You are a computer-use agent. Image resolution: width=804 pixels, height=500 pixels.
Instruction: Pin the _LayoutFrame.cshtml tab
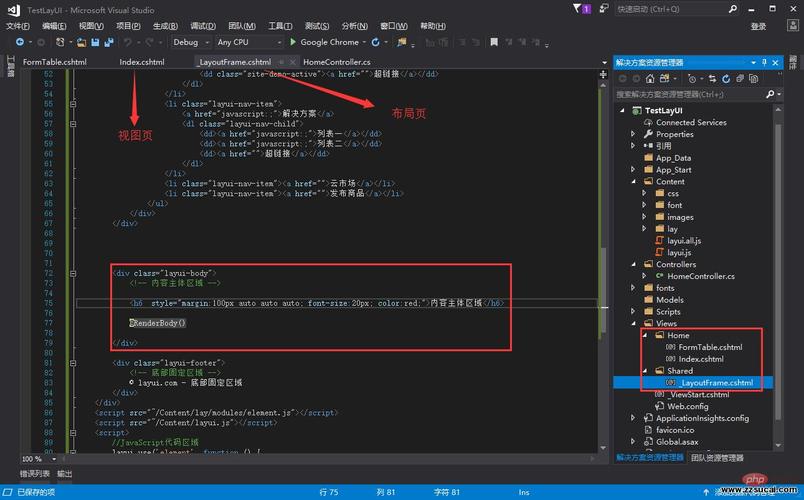coord(280,62)
